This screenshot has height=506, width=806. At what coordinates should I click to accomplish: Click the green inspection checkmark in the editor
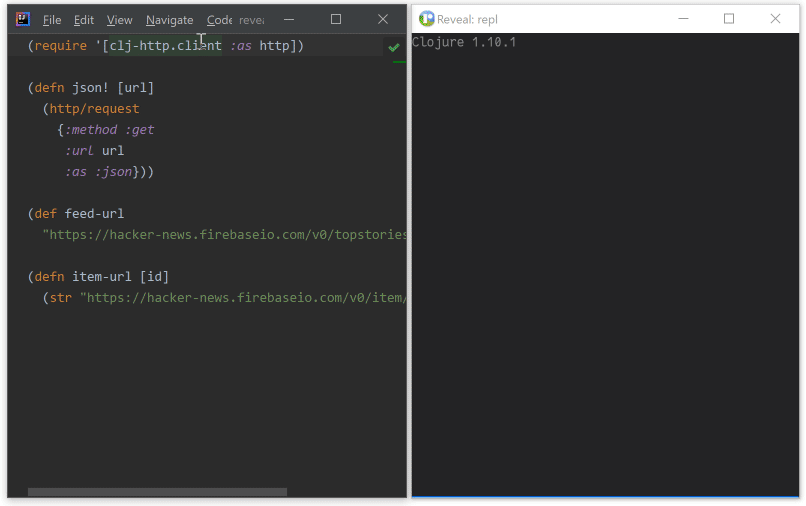pyautogui.click(x=394, y=48)
